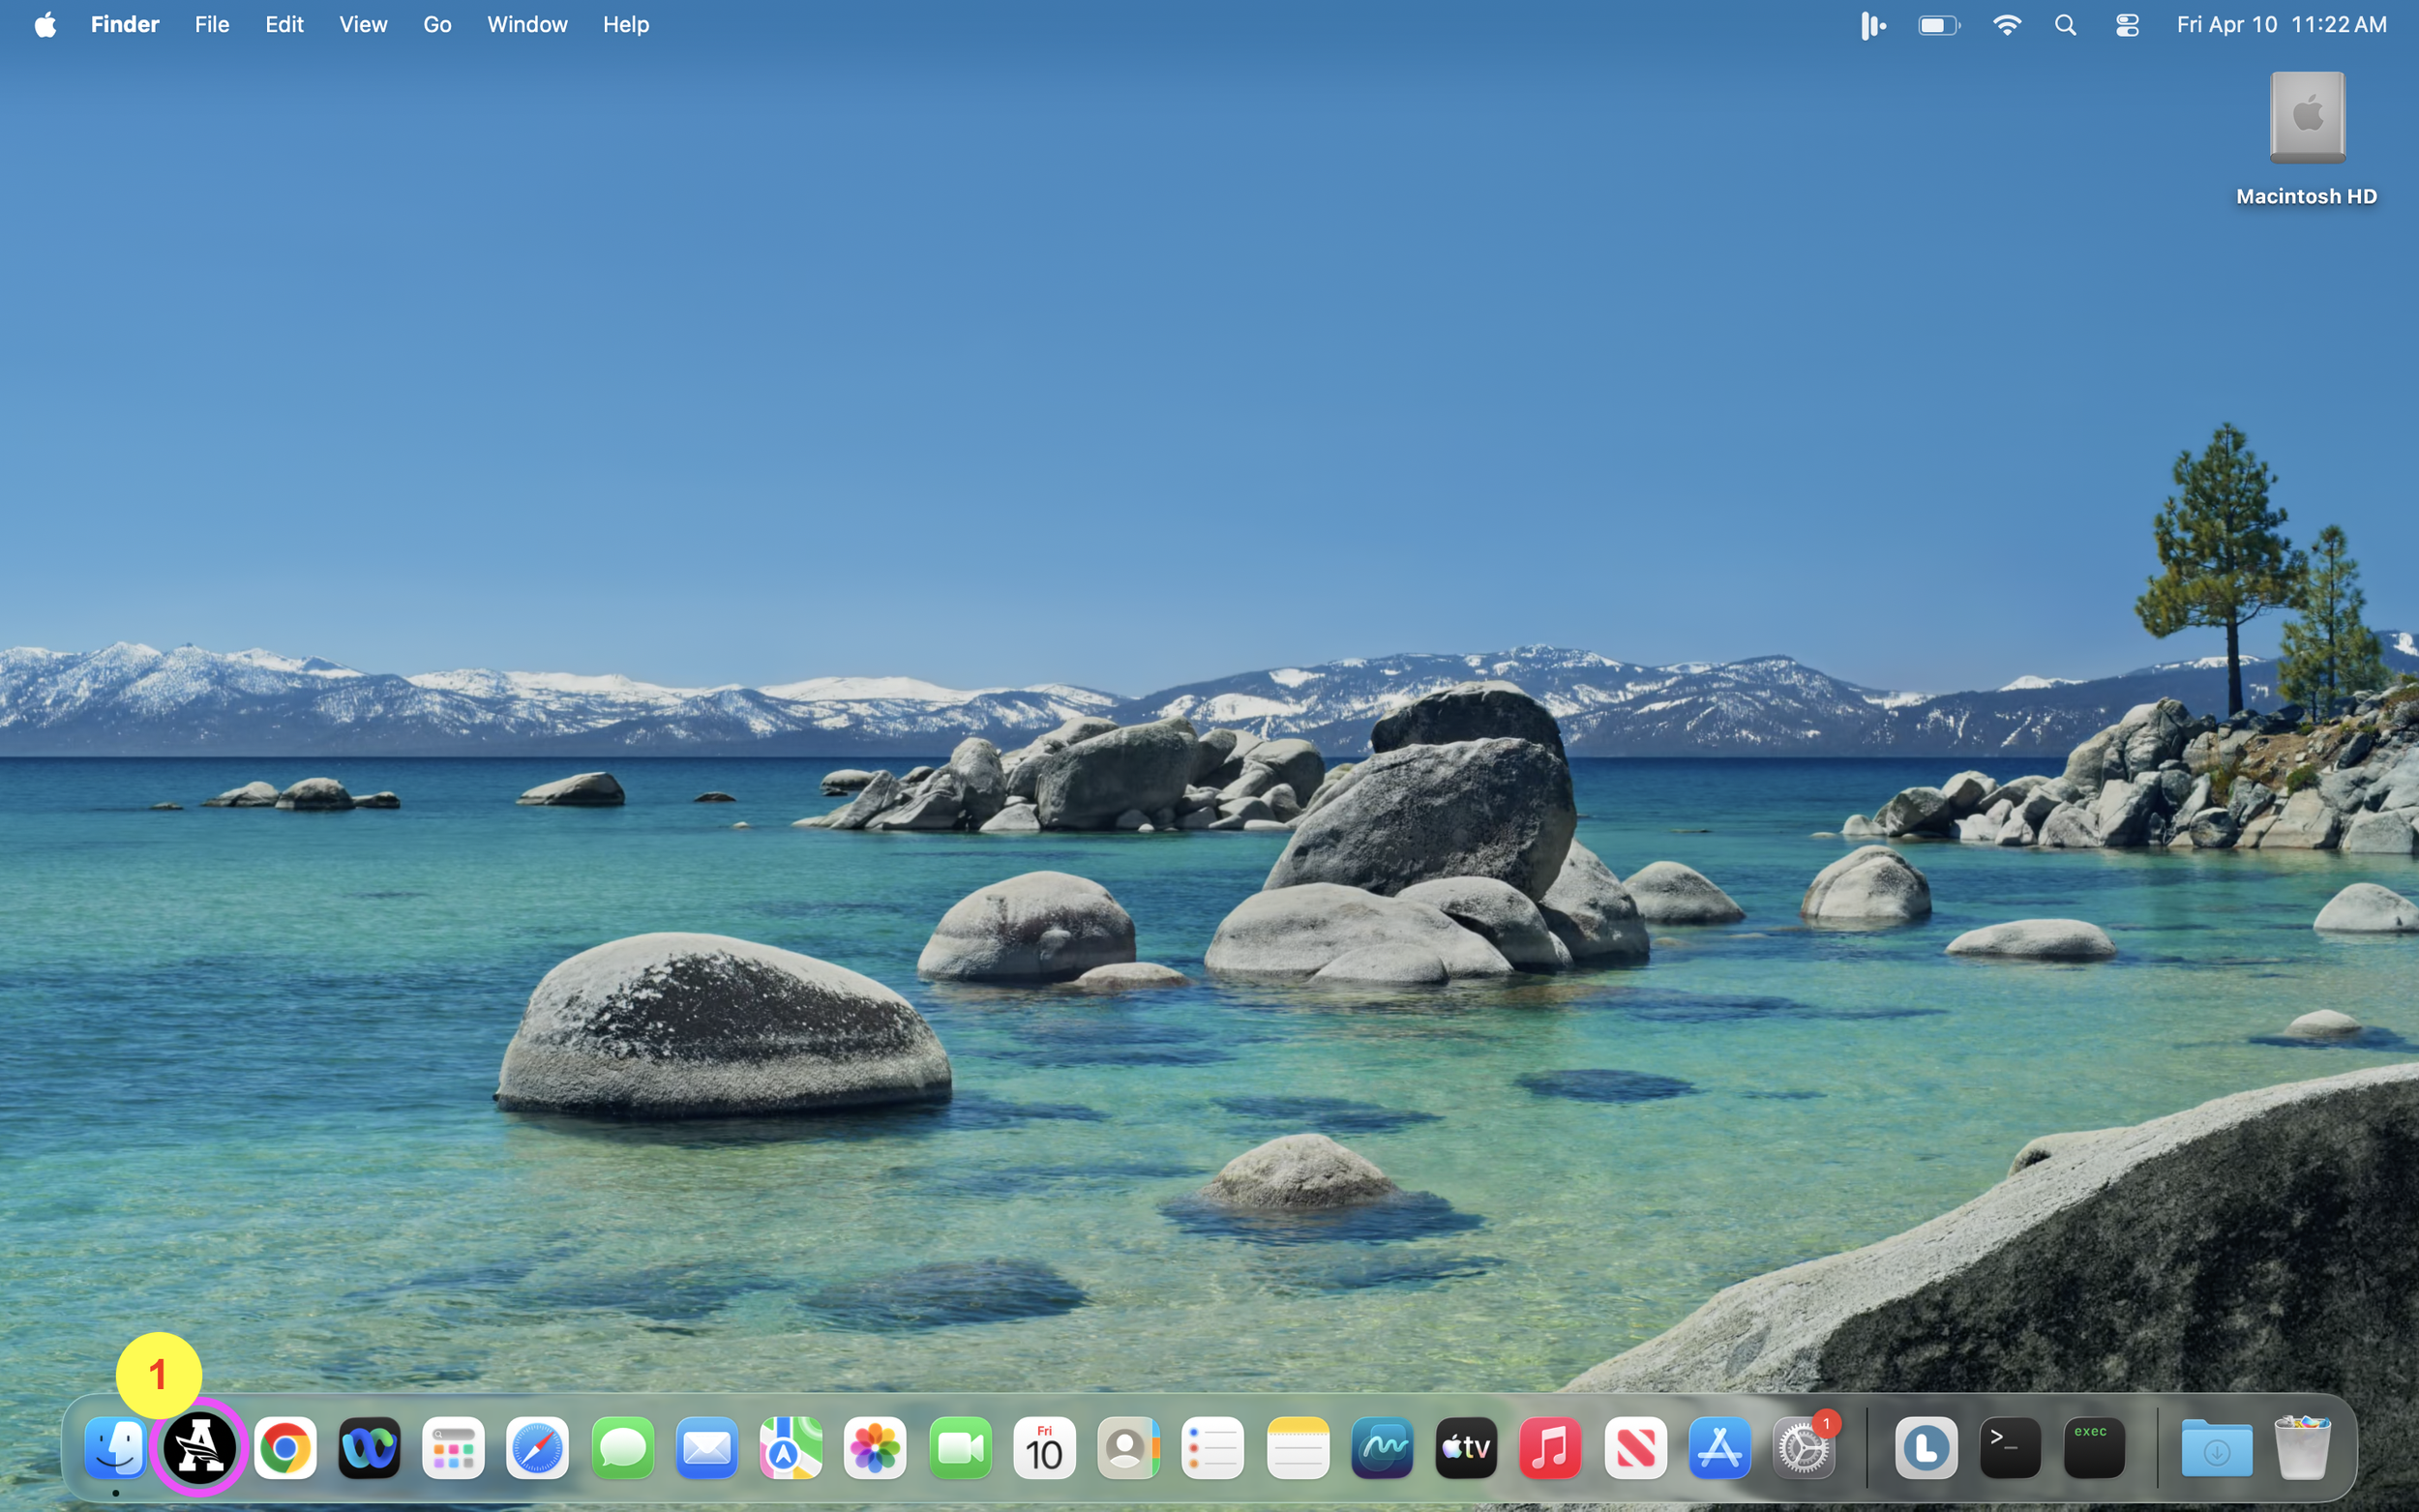The height and width of the screenshot is (1512, 2419).
Task: Open the View menu in the menu bar
Action: pos(362,25)
